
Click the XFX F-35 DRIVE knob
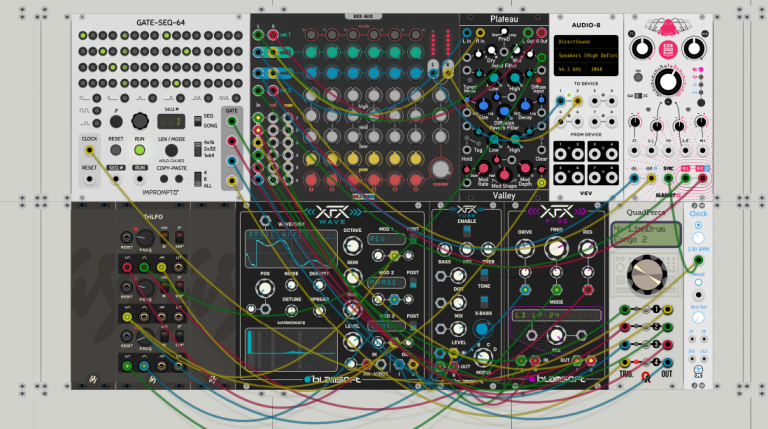pos(525,248)
